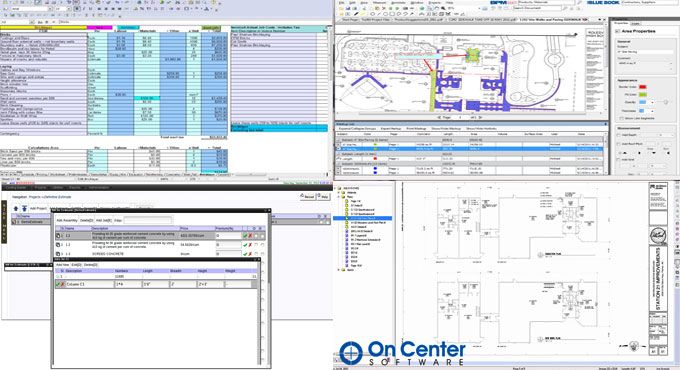Click green checkmark on first assembly row
Screen dimensions: 680x370
245,236
